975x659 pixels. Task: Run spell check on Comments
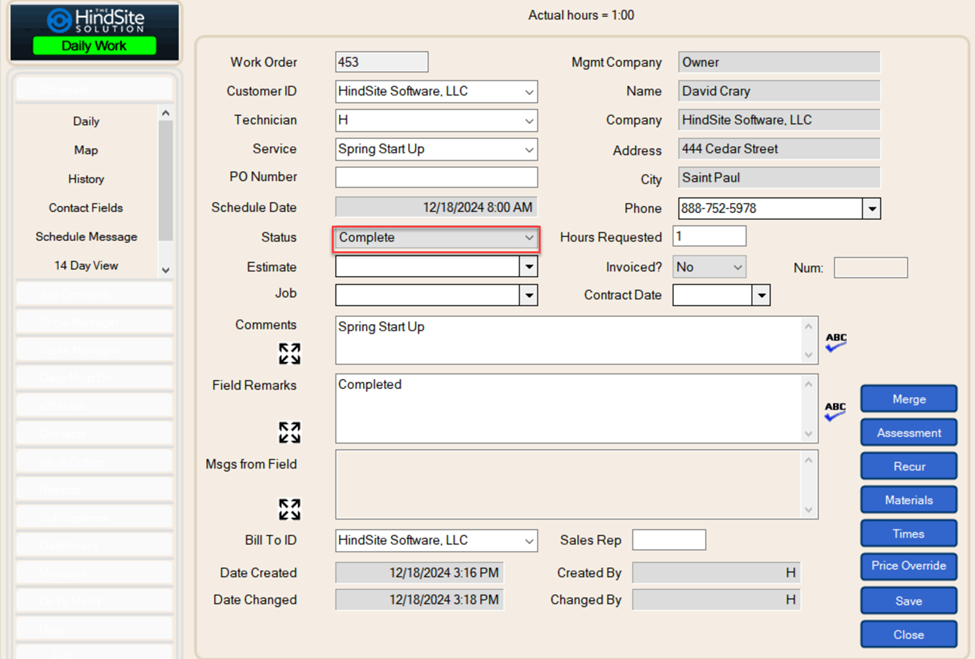point(835,341)
